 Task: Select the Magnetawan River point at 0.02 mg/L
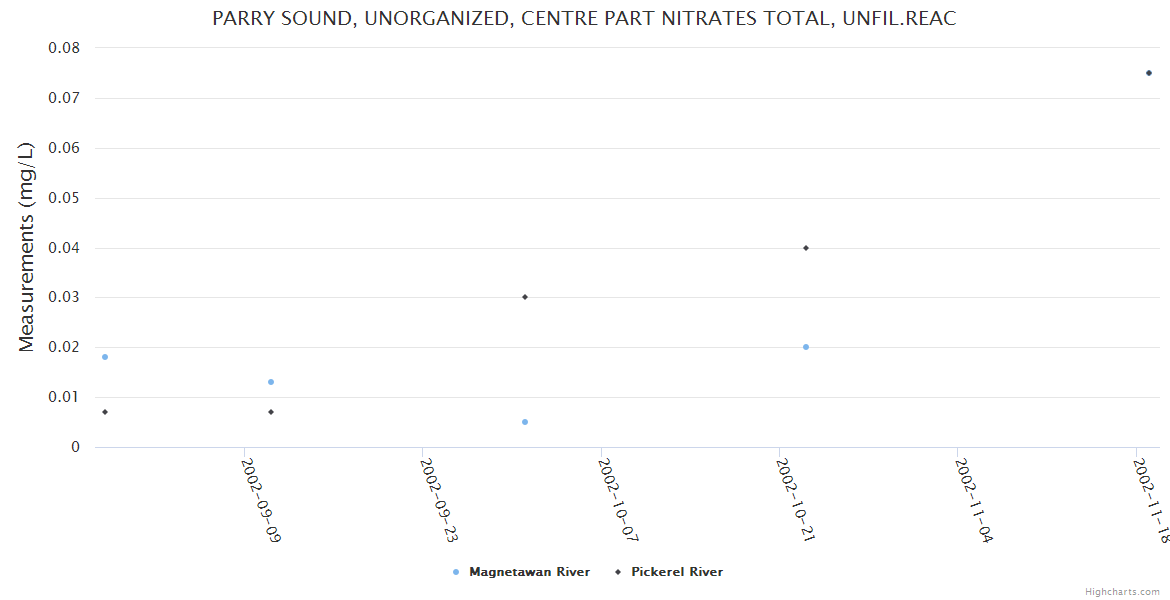point(806,347)
